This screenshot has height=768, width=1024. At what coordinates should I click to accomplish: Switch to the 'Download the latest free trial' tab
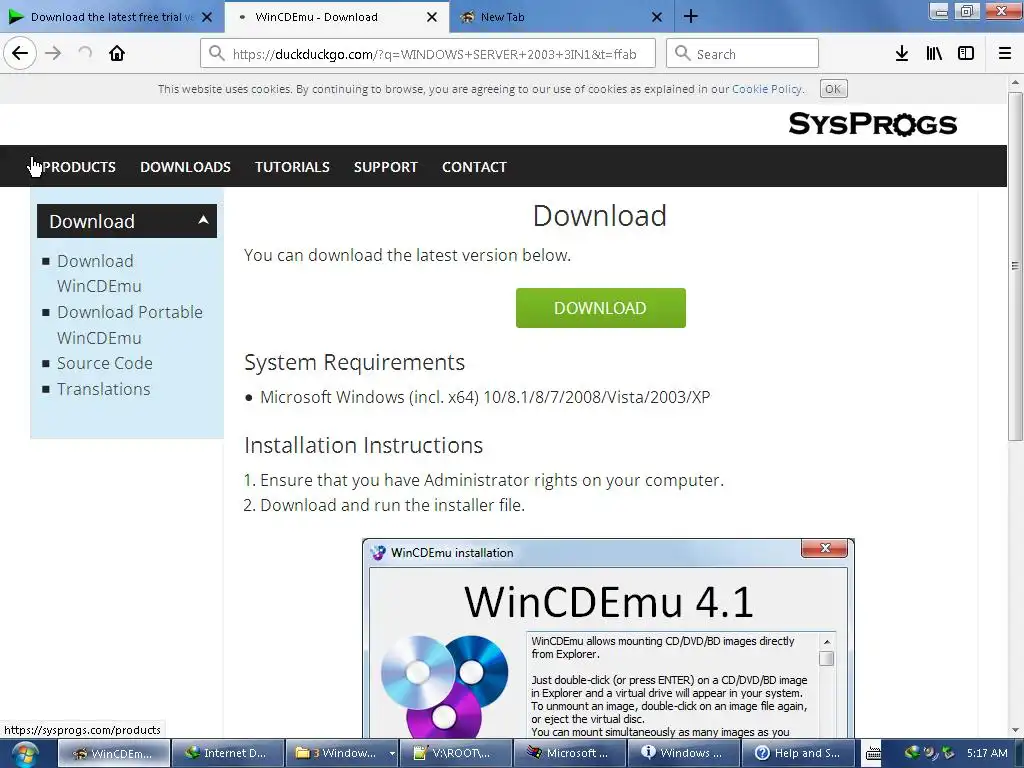pyautogui.click(x=112, y=17)
